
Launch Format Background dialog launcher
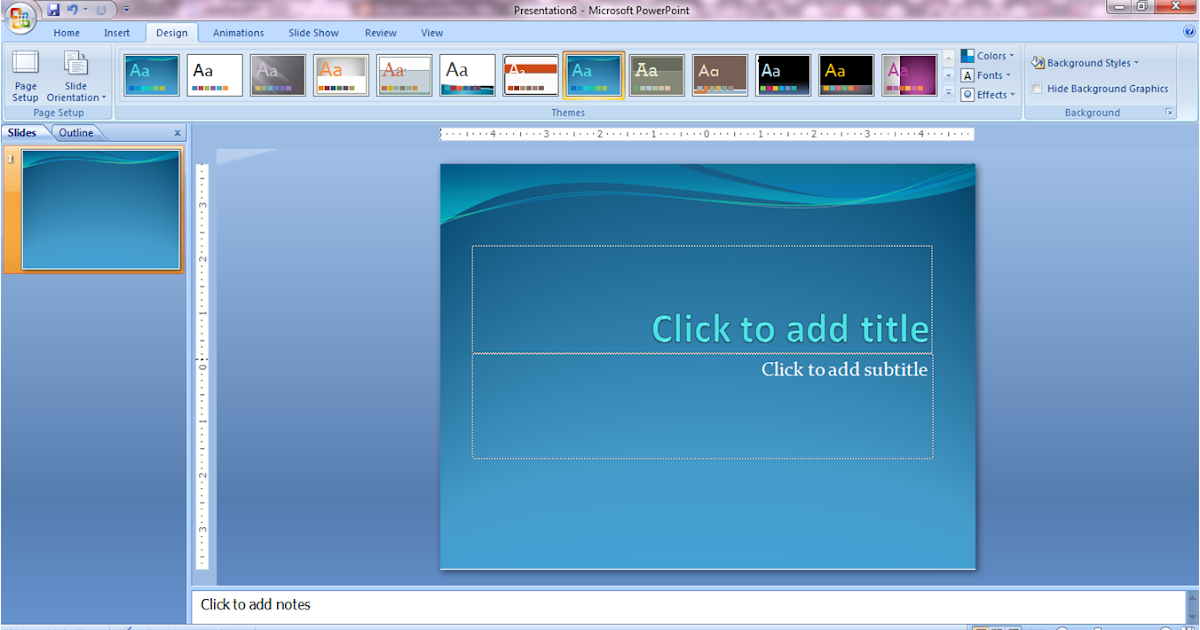(1169, 113)
